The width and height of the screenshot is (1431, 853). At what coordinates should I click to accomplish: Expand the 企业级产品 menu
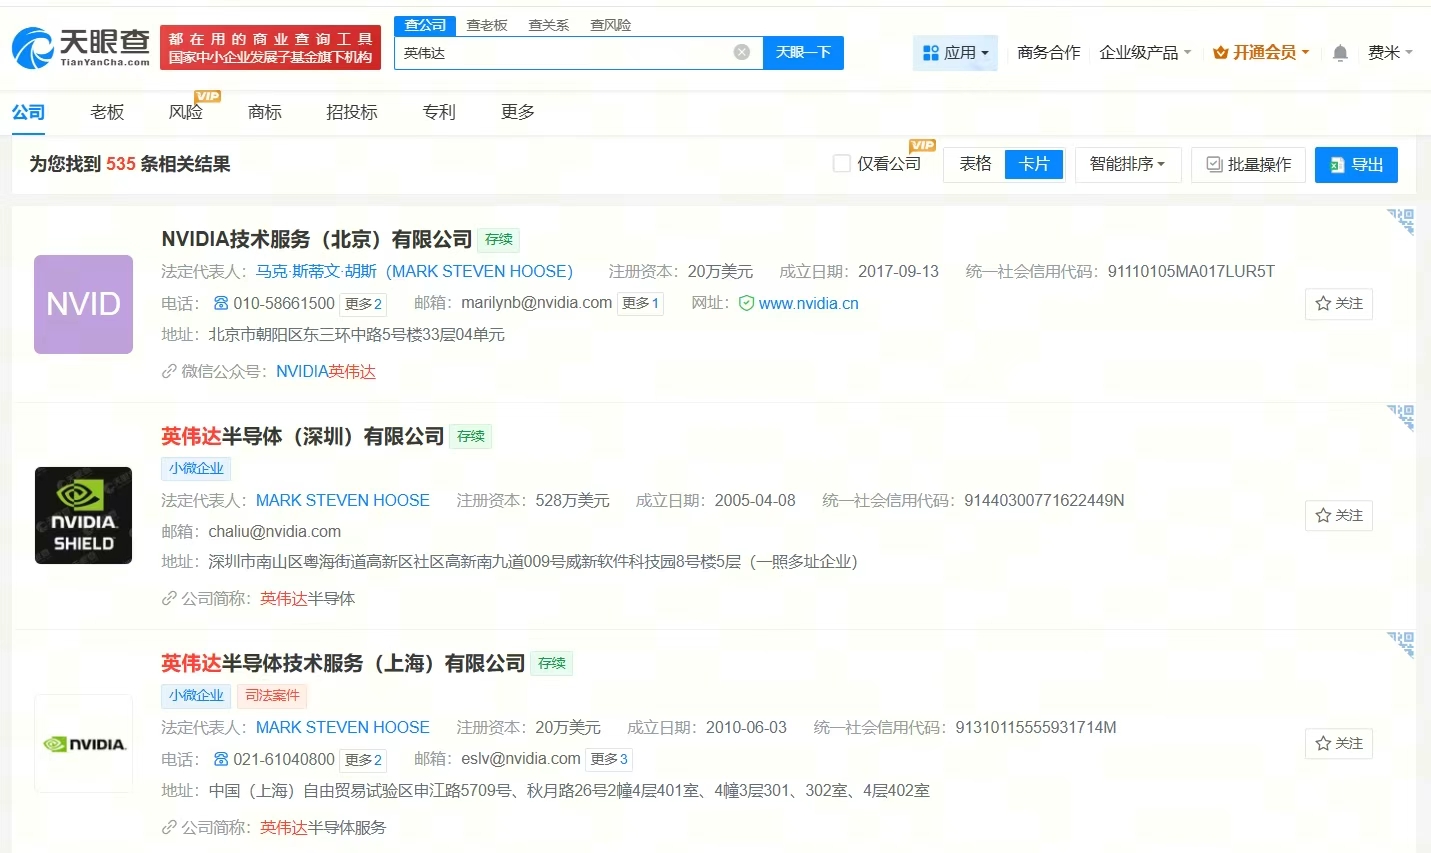(1145, 52)
